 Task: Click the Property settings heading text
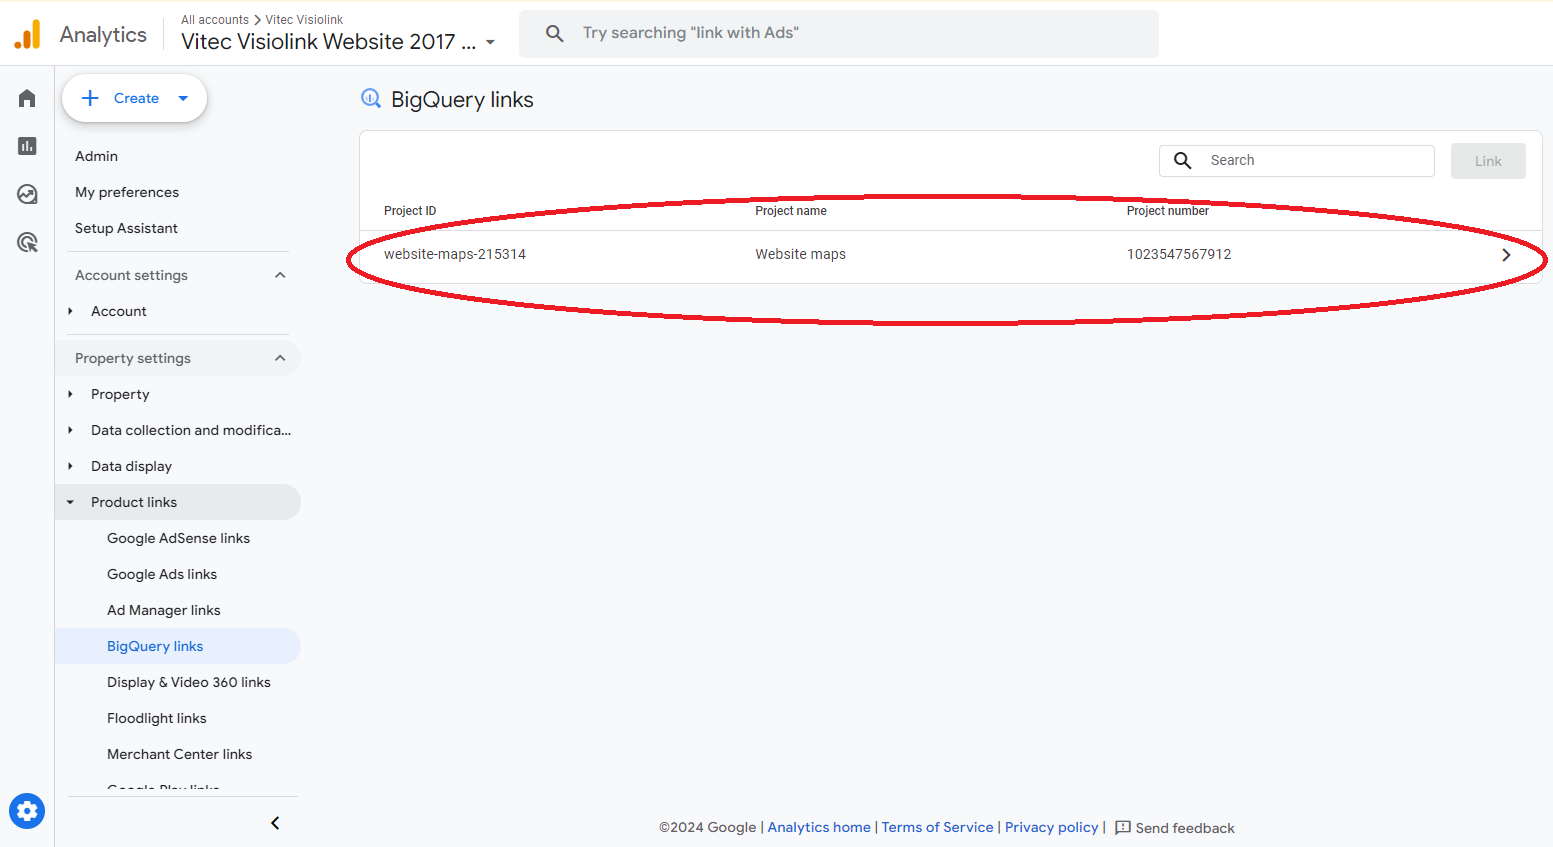[x=133, y=358]
